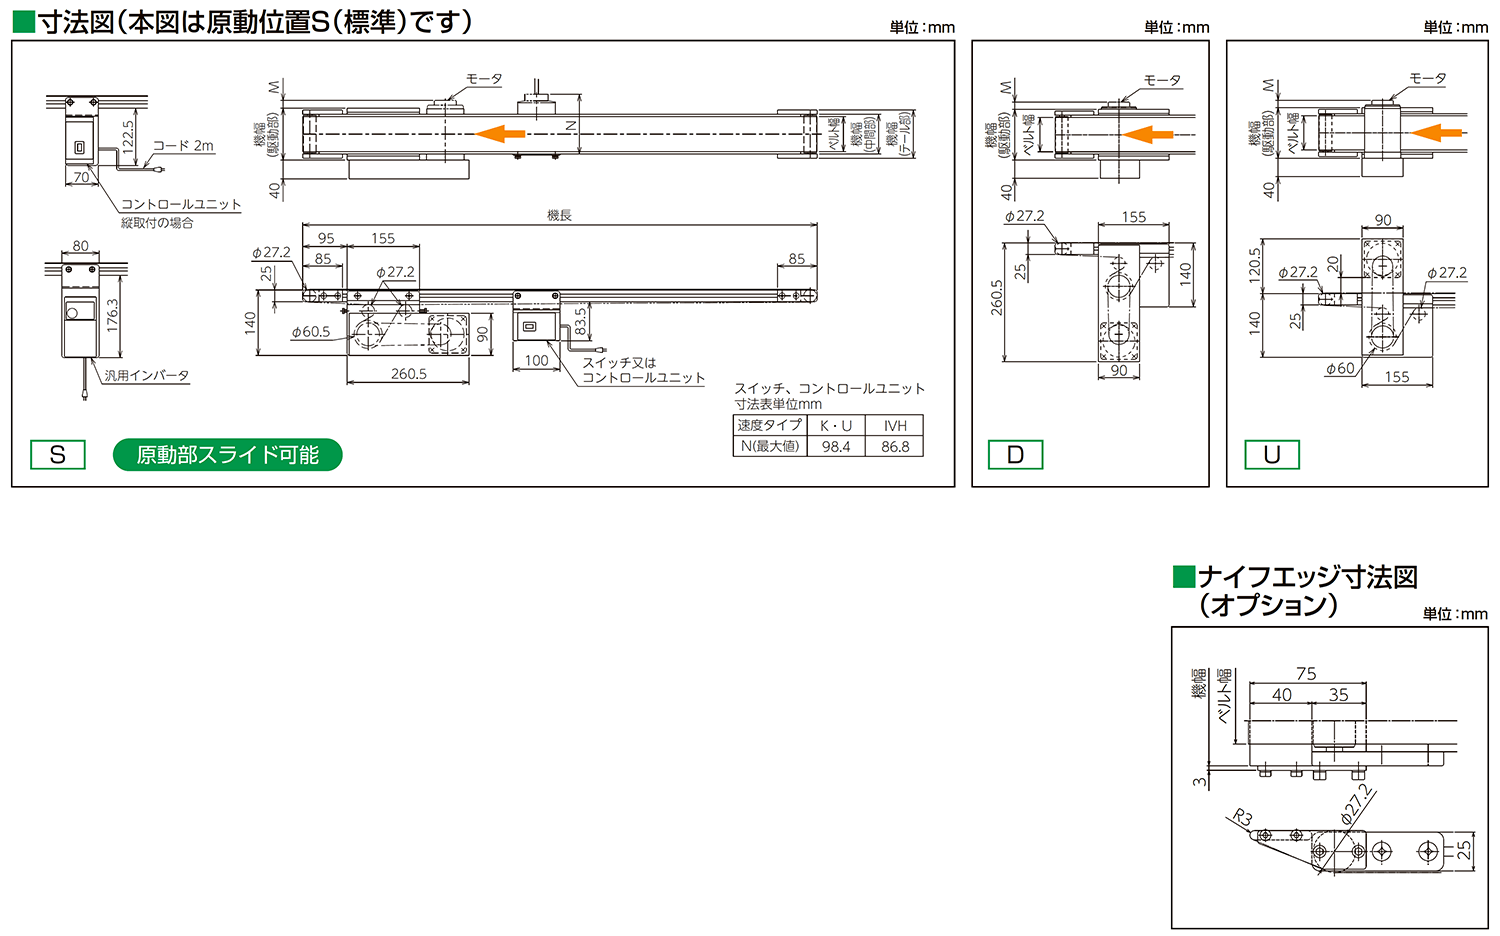
Task: Click the '83.5' dimension
Action: (580, 322)
